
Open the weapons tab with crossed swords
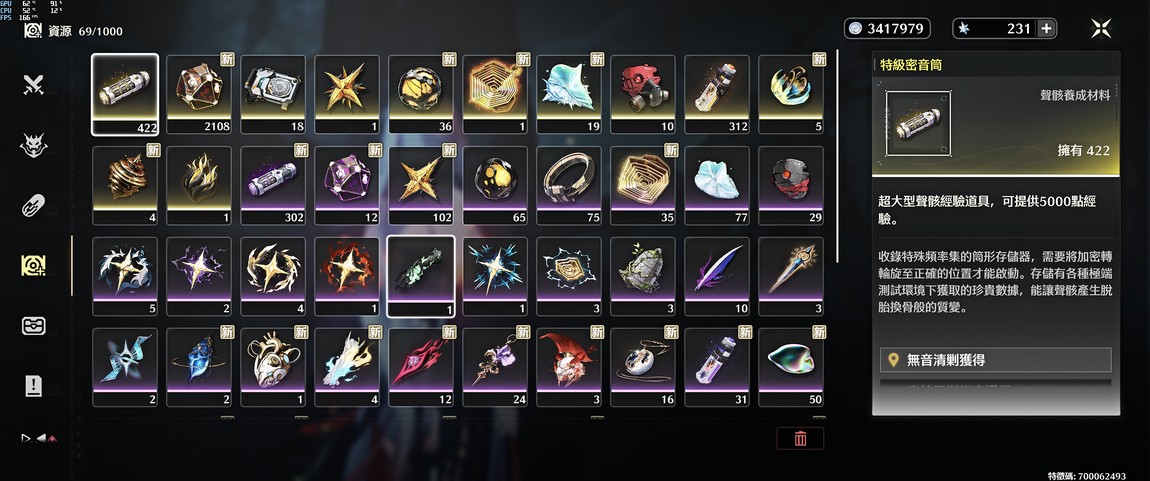(33, 85)
